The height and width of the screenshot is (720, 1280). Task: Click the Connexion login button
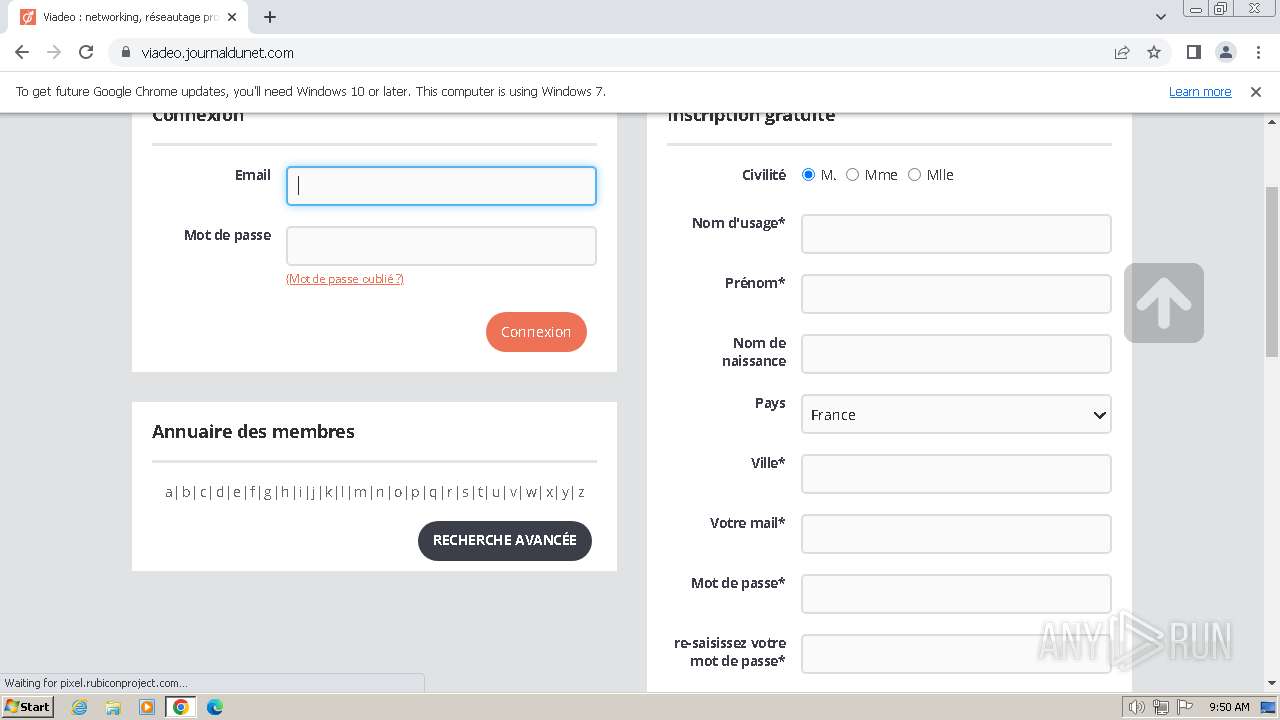click(536, 332)
